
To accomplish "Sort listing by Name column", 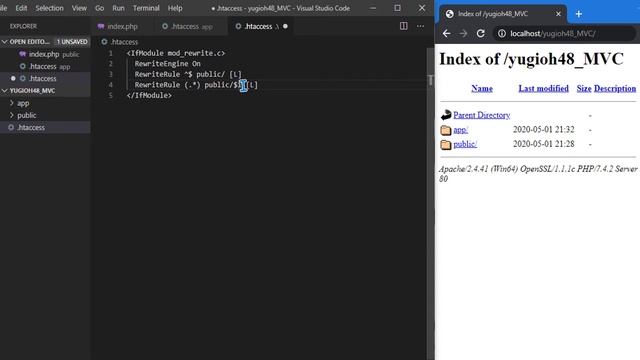I will 482,89.
